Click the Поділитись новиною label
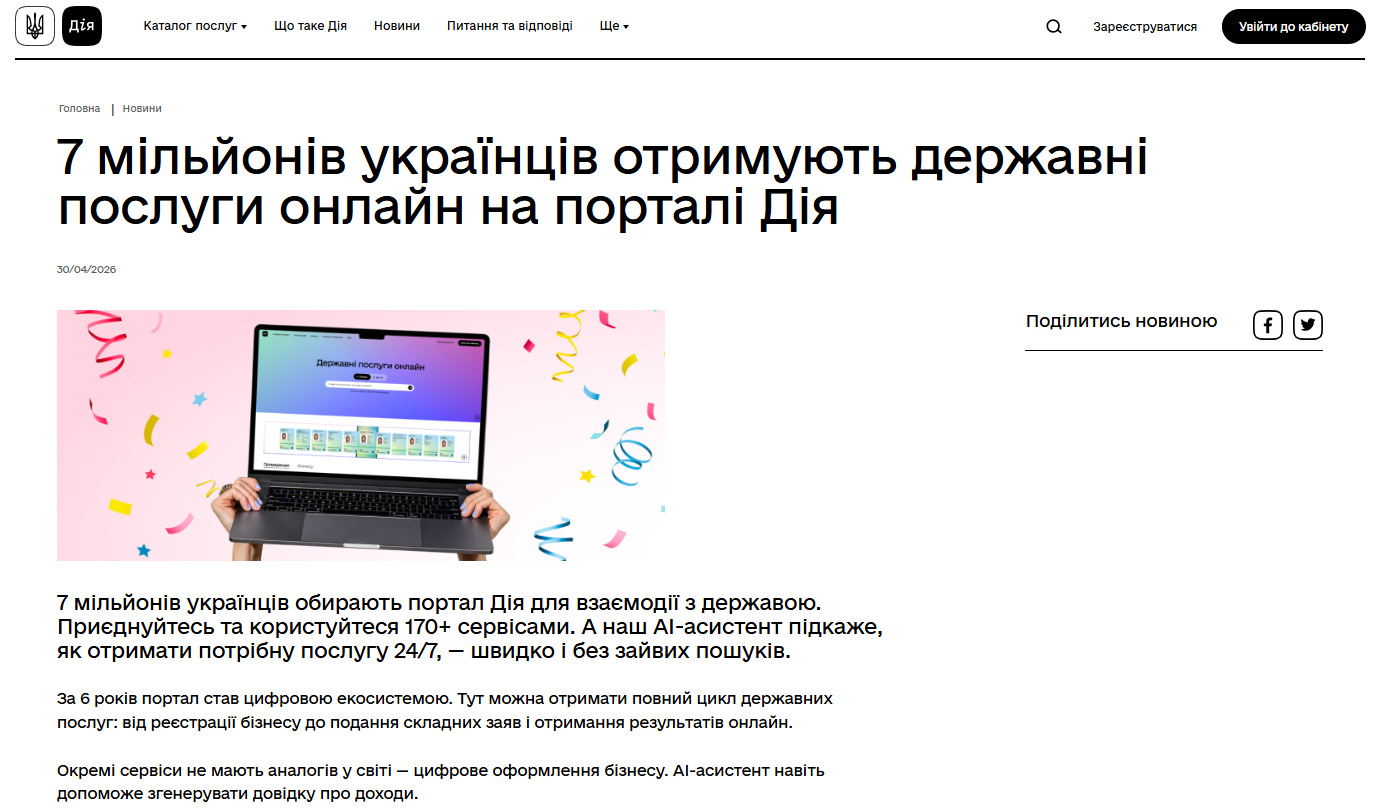The image size is (1377, 808). pos(1122,321)
